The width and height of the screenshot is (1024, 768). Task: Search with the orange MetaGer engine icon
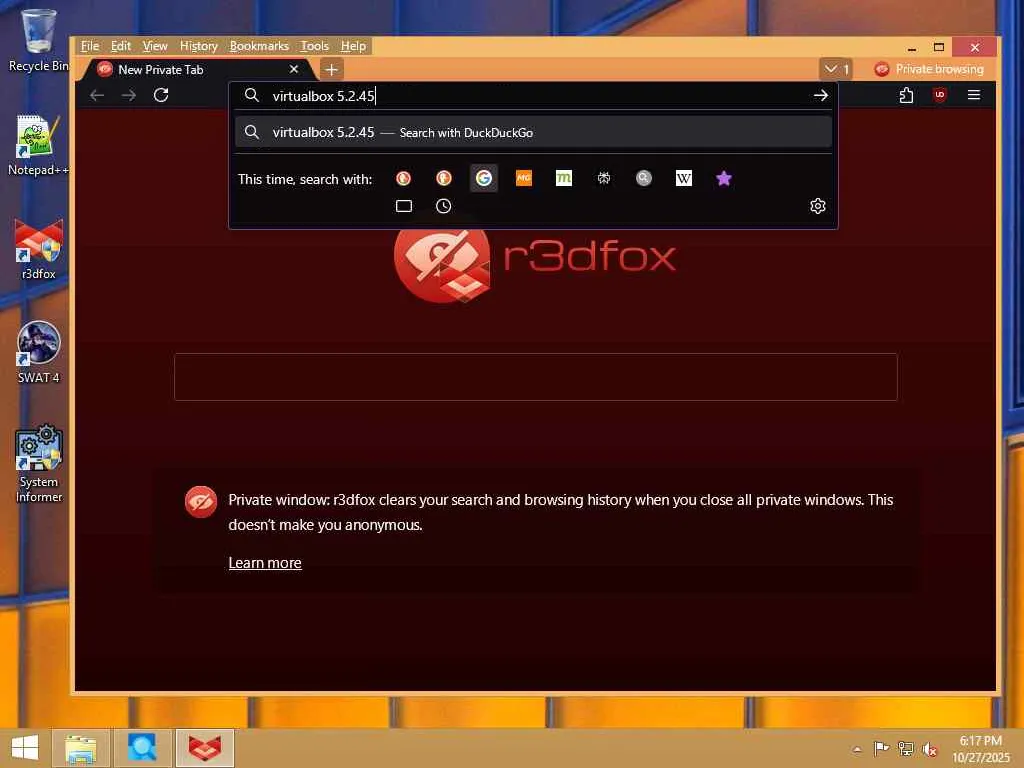click(524, 178)
